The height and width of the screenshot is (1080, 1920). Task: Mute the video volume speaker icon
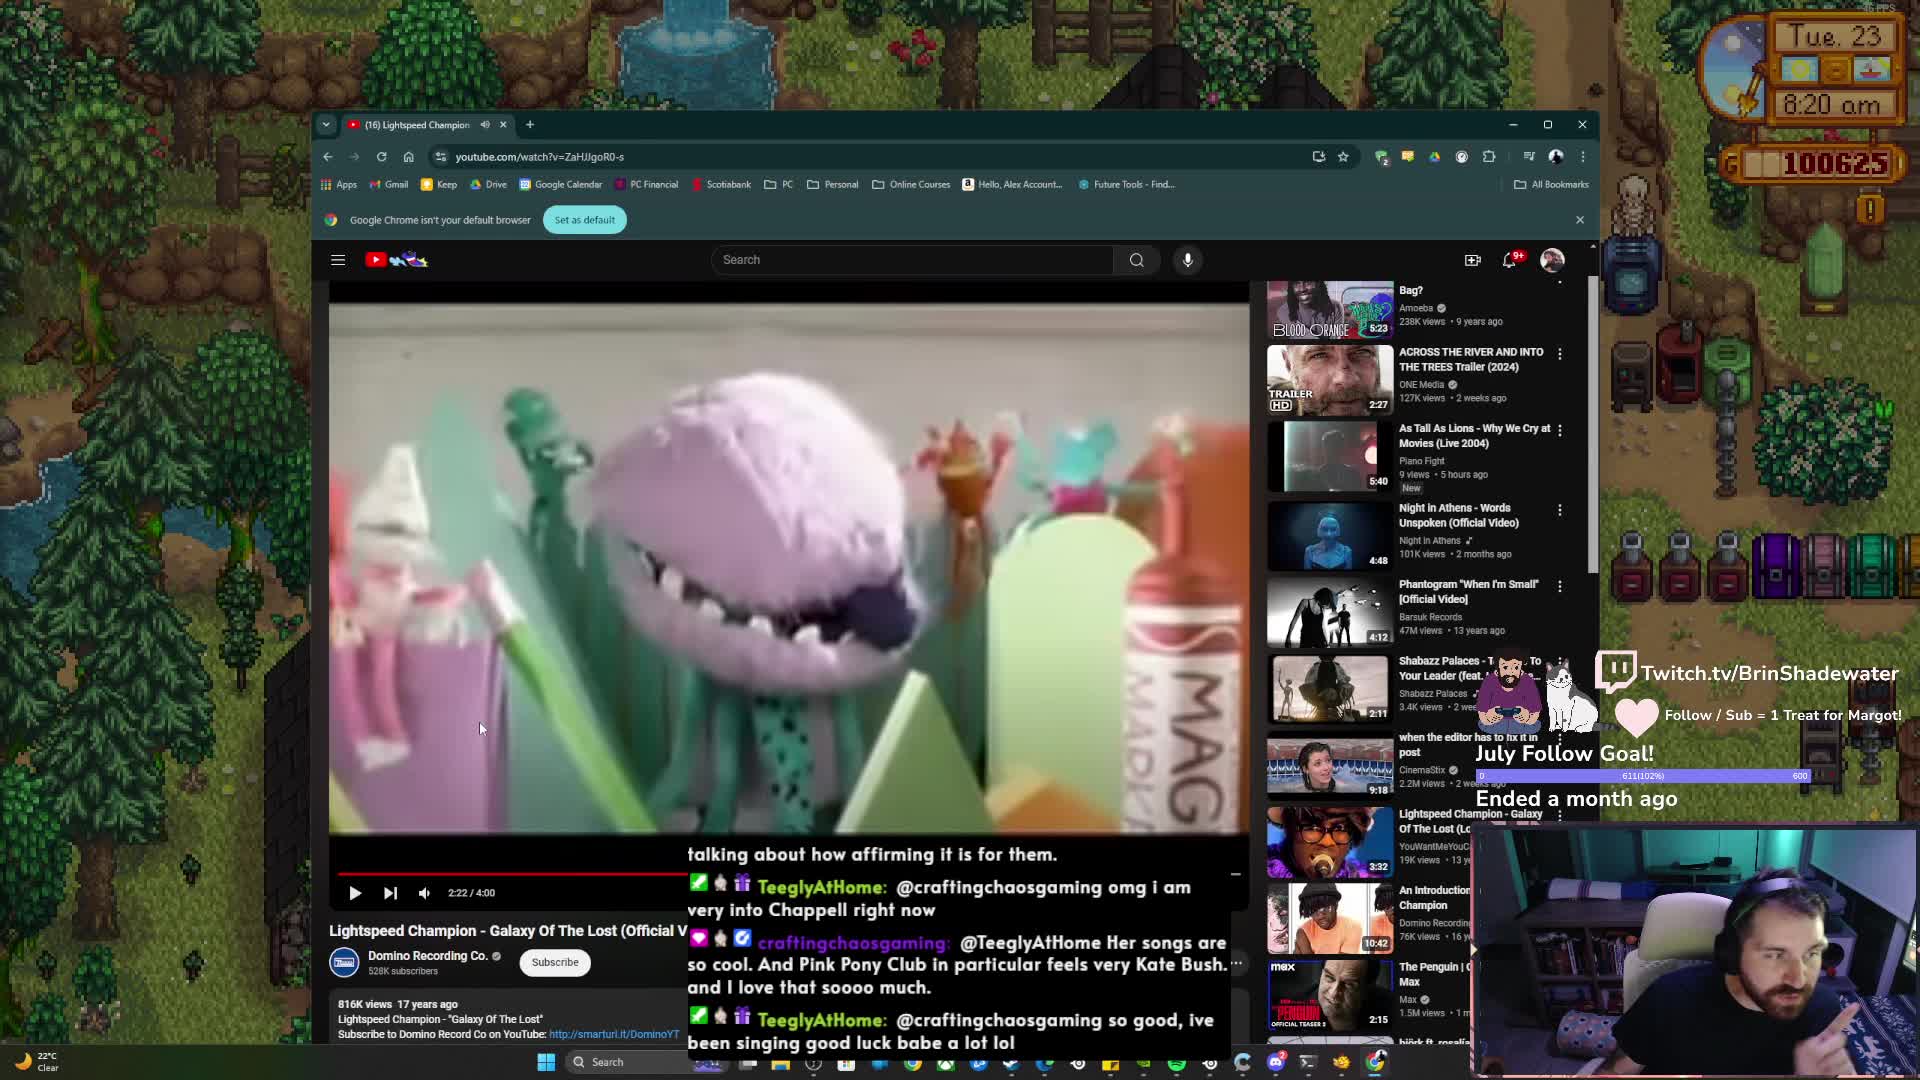tap(424, 893)
